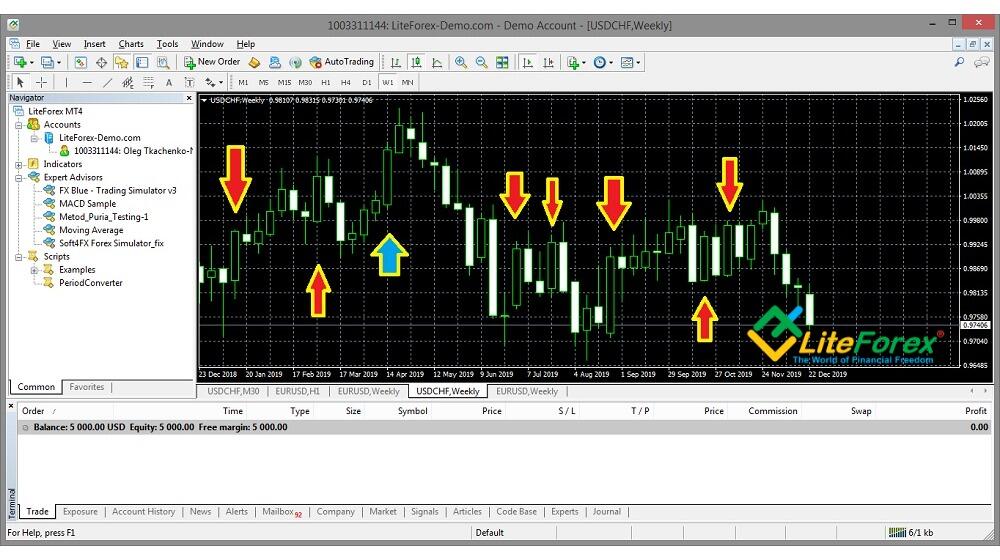
Task: Click the zoom out magnifier icon
Action: [x=481, y=62]
